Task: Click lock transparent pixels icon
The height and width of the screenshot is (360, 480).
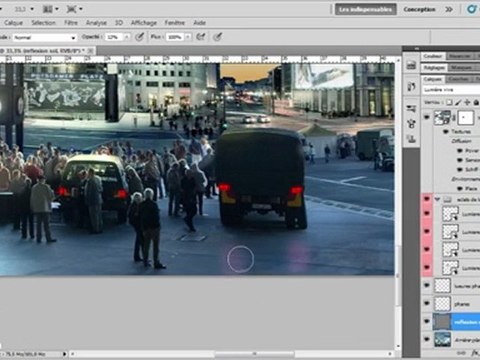Action: (449, 102)
